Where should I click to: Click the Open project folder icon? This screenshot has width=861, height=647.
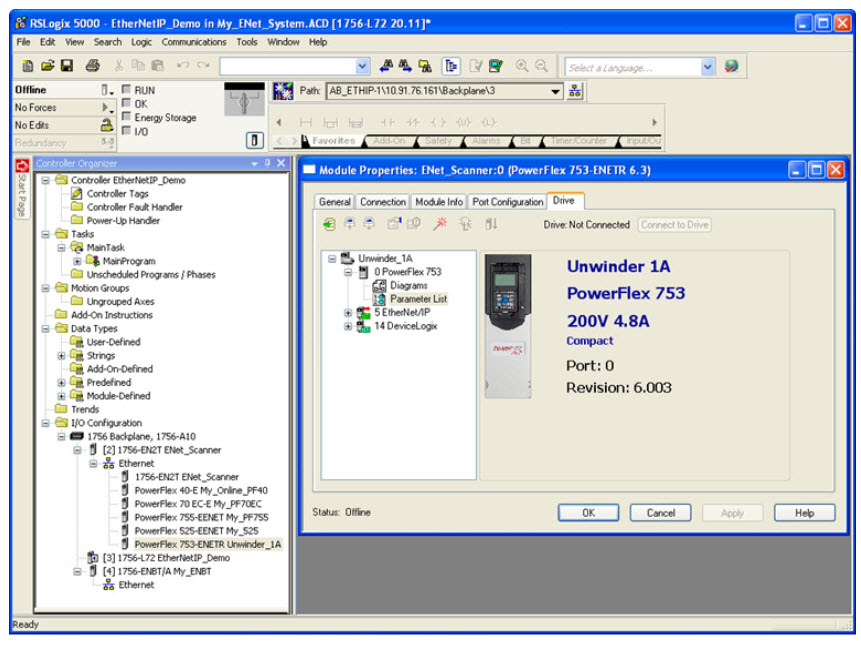tap(47, 66)
